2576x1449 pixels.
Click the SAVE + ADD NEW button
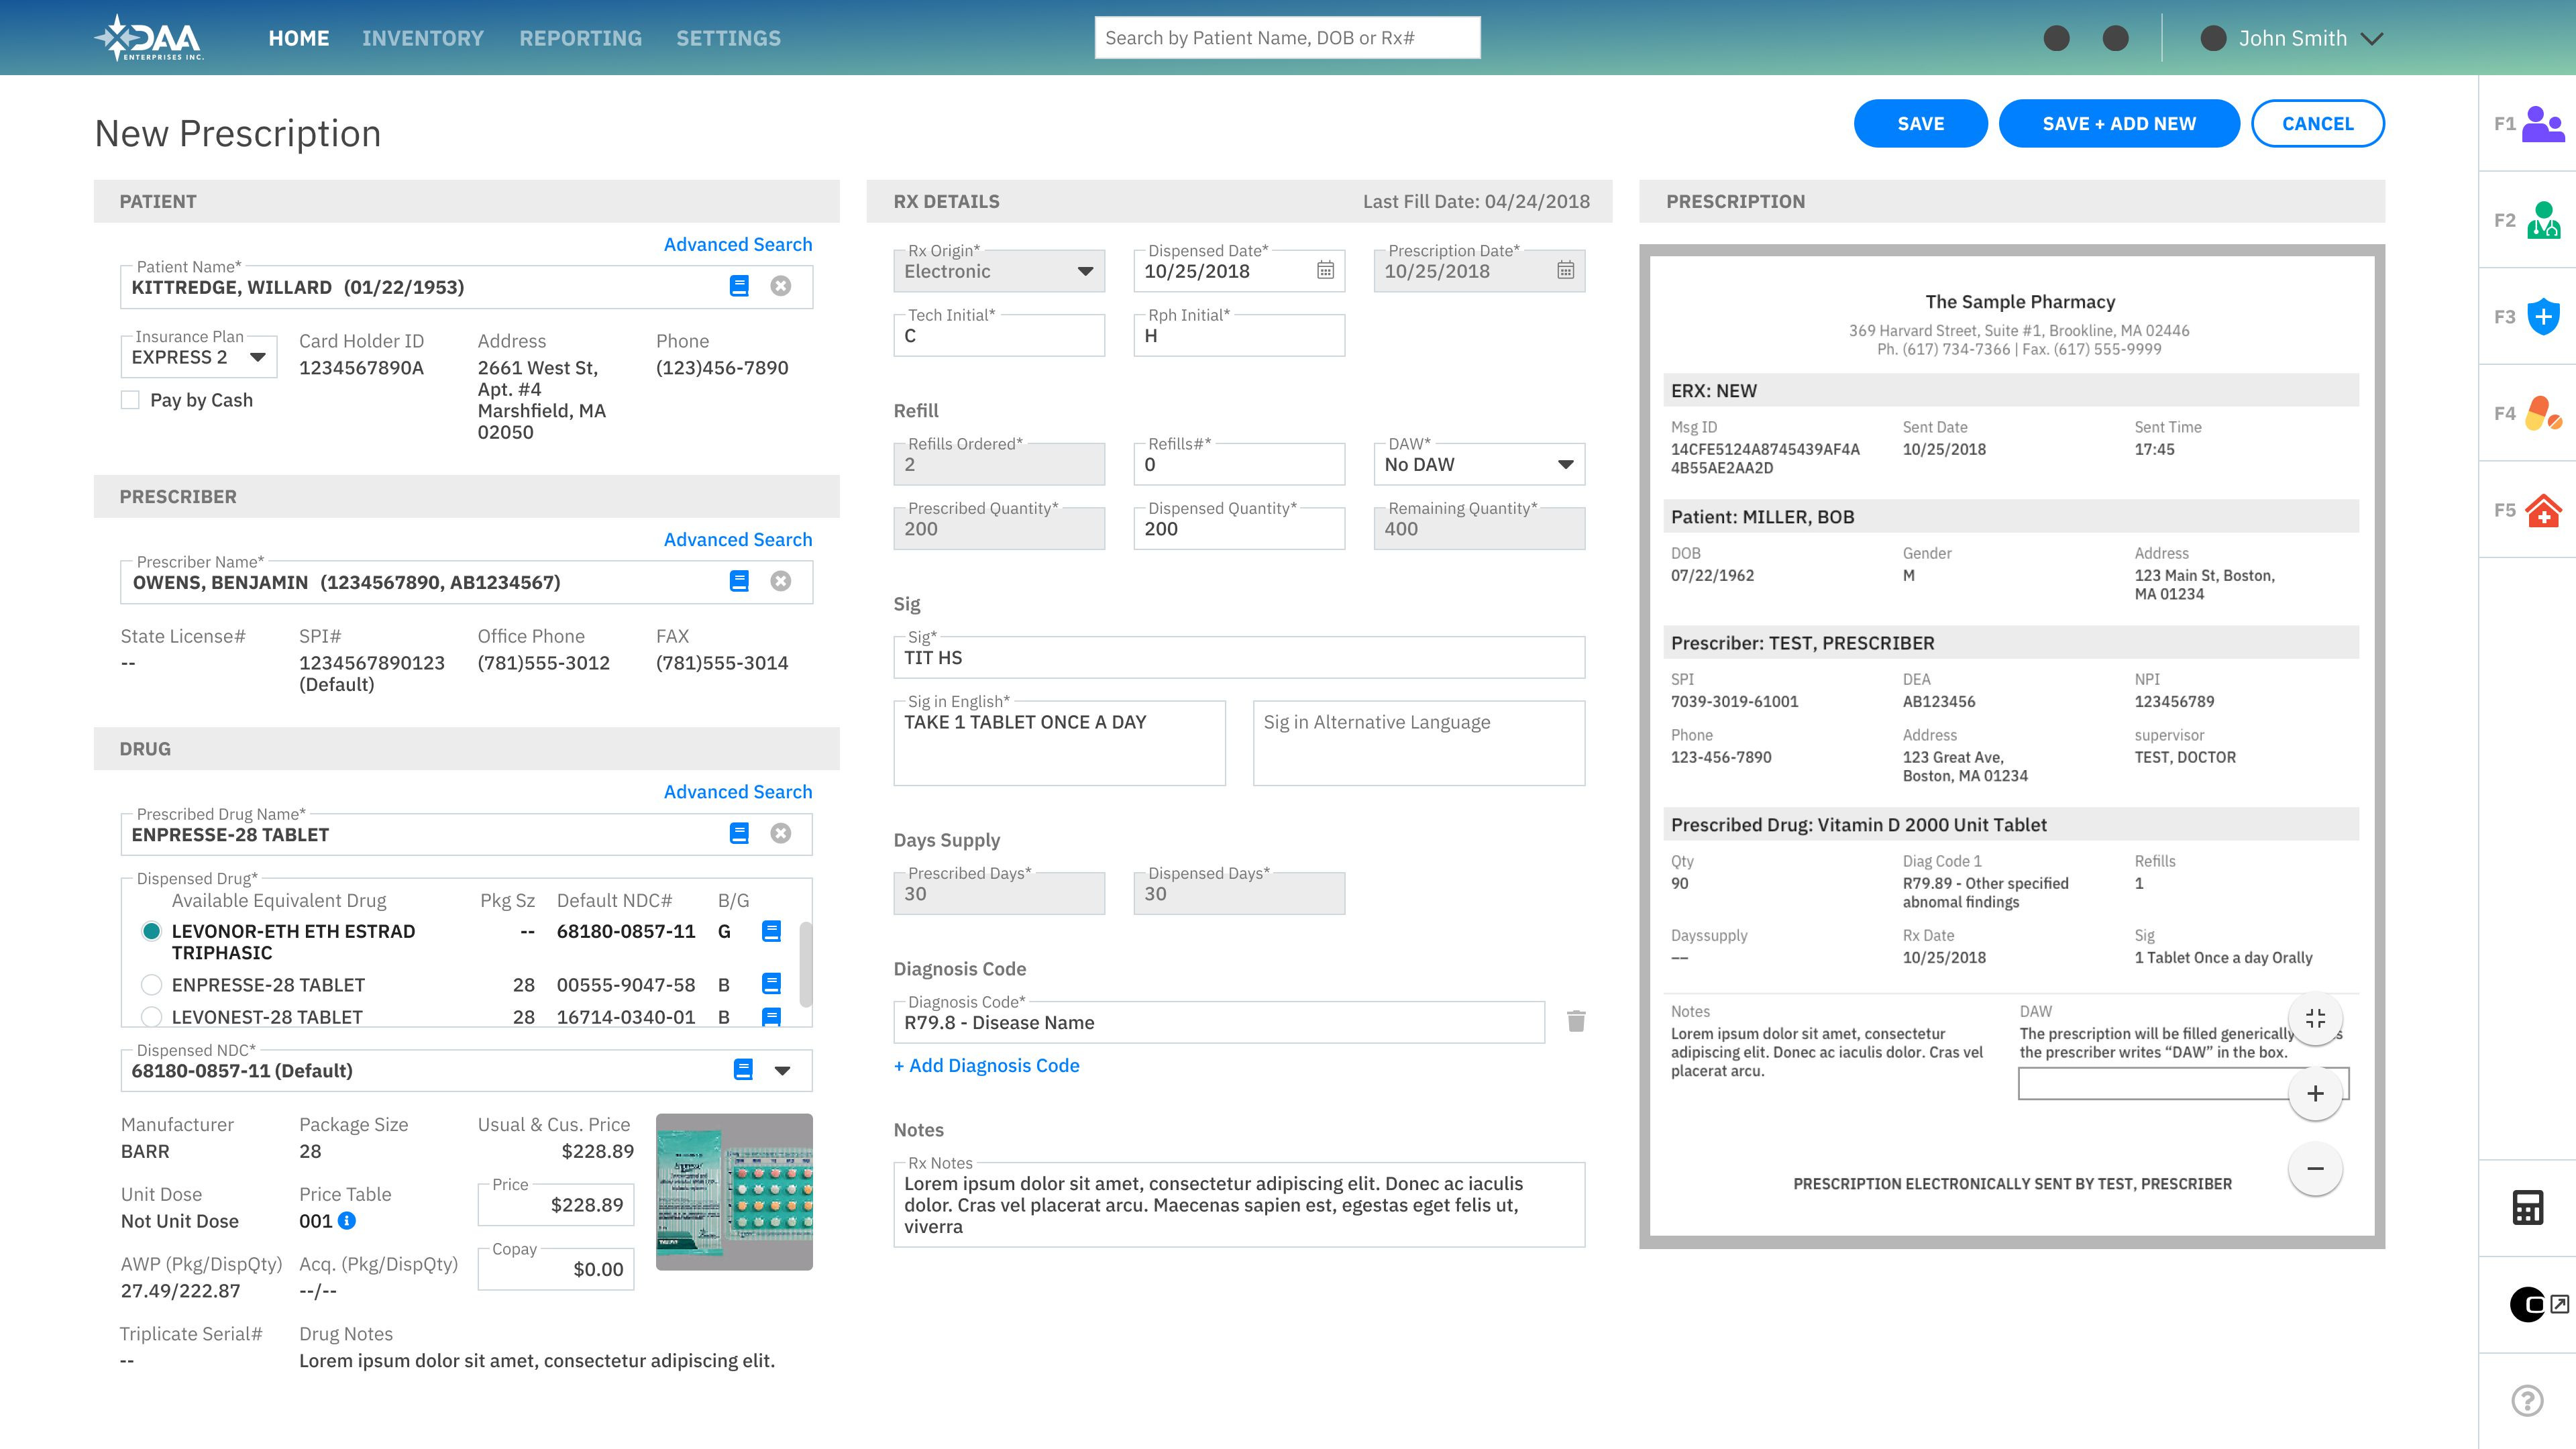click(x=2119, y=123)
